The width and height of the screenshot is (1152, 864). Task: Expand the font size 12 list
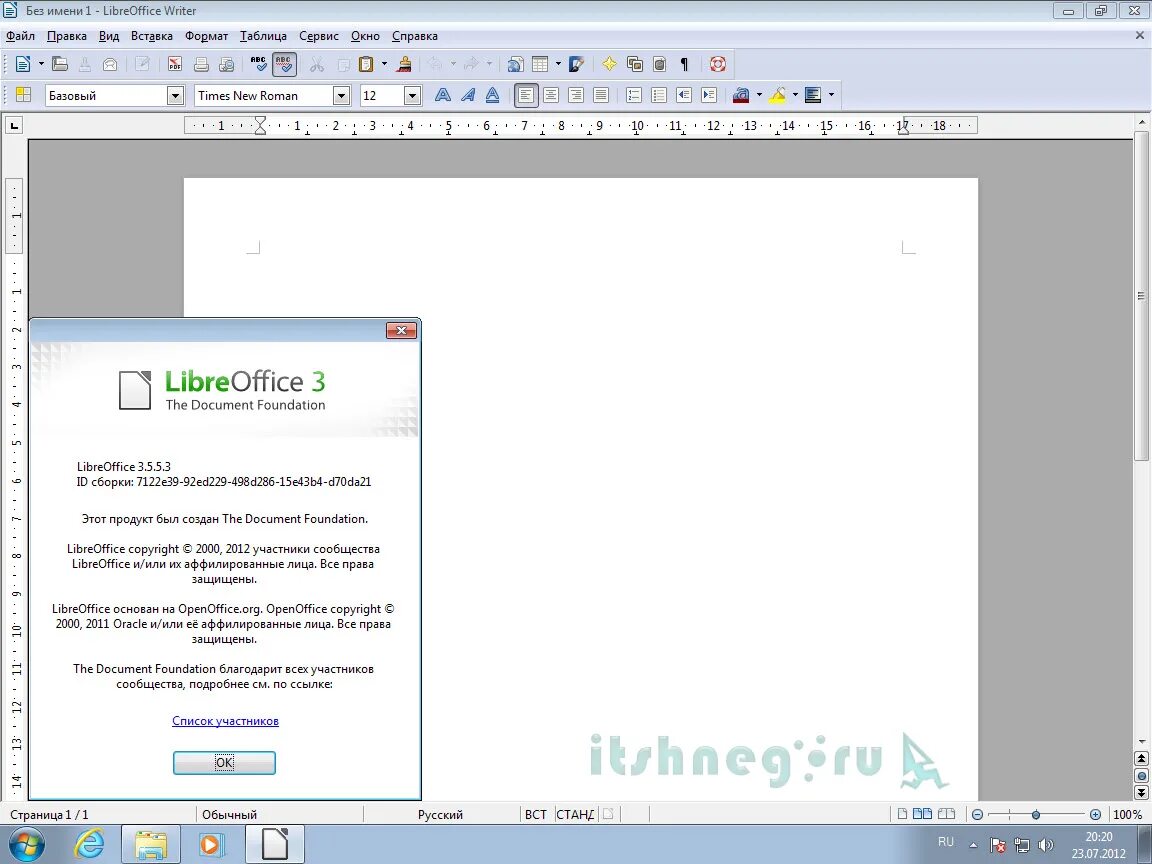click(x=412, y=96)
